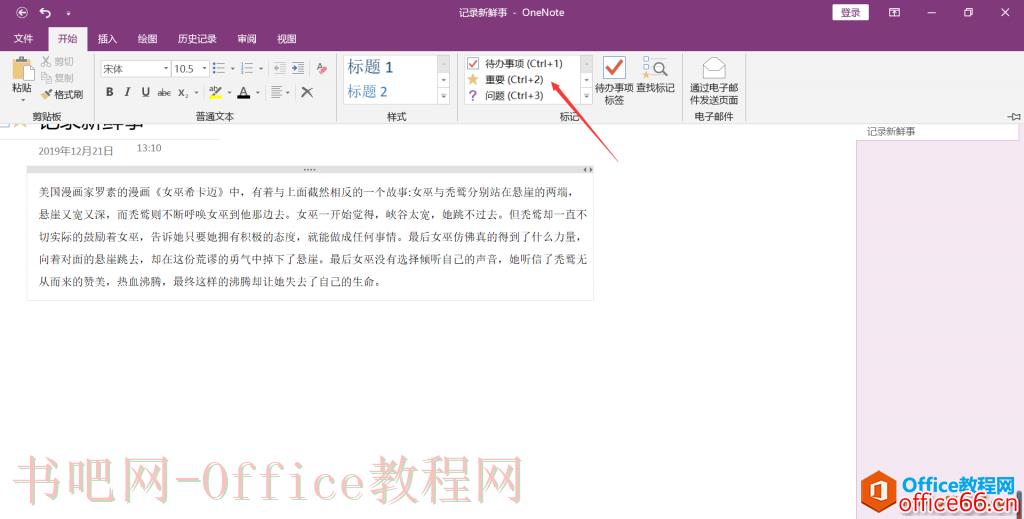Click the bullet list icon

[x=219, y=69]
